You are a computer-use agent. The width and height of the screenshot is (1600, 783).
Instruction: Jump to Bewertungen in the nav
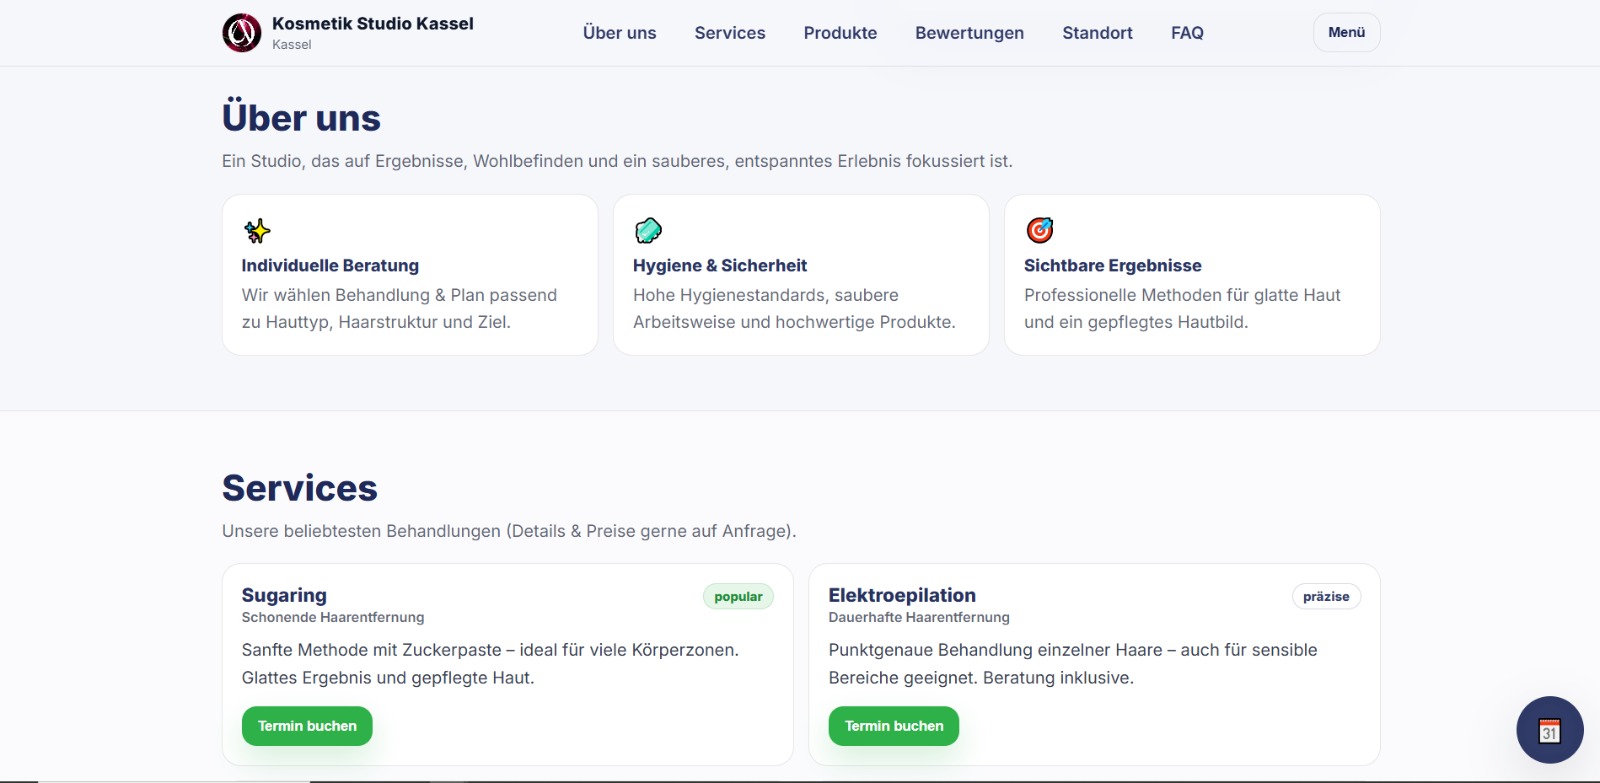tap(969, 33)
